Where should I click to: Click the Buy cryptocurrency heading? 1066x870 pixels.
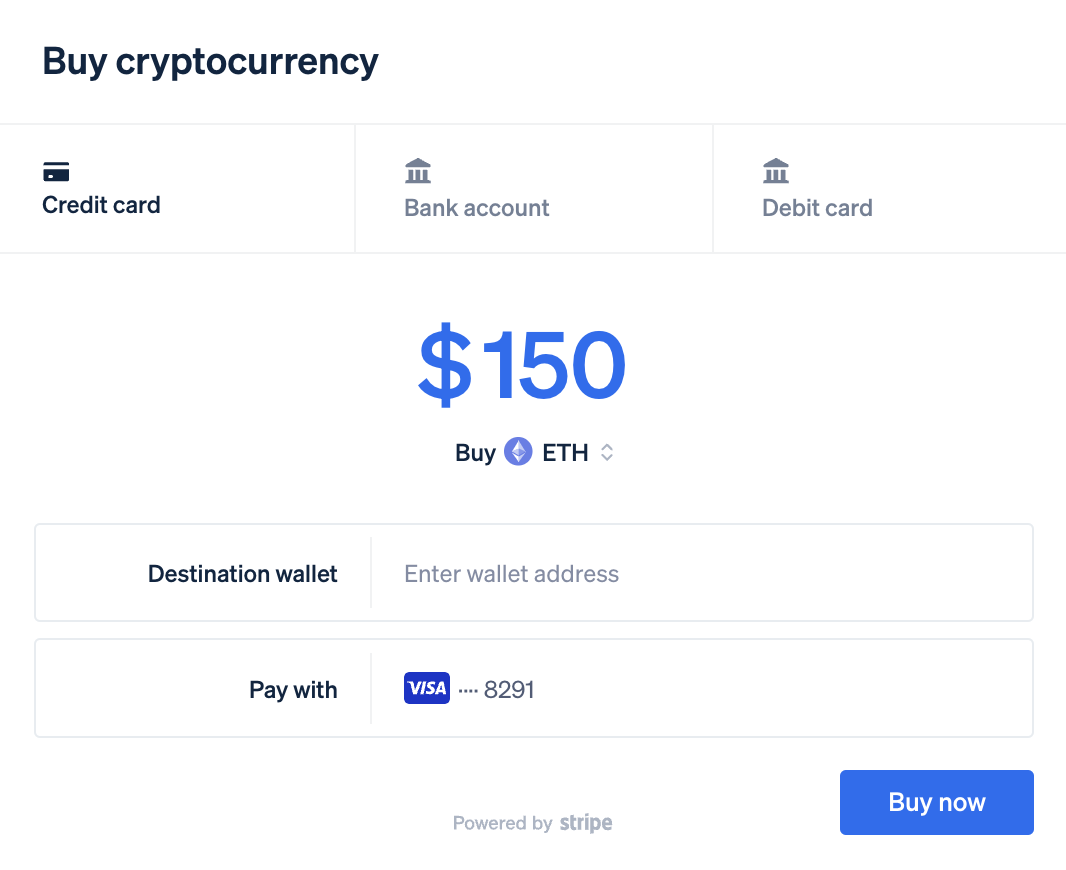(210, 61)
